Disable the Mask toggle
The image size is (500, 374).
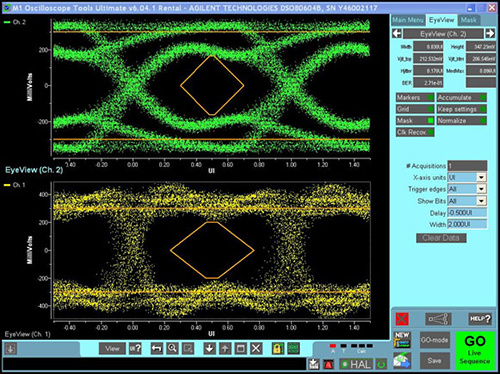[x=415, y=120]
